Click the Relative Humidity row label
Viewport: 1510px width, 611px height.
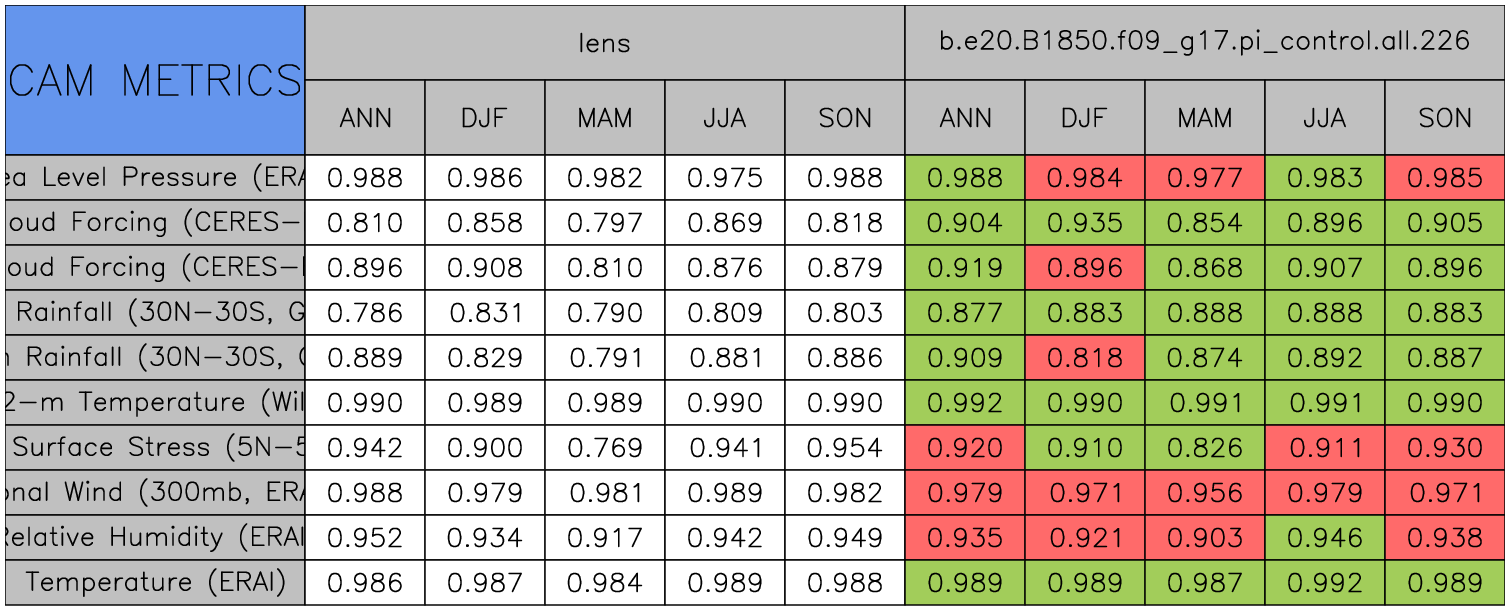pos(155,538)
